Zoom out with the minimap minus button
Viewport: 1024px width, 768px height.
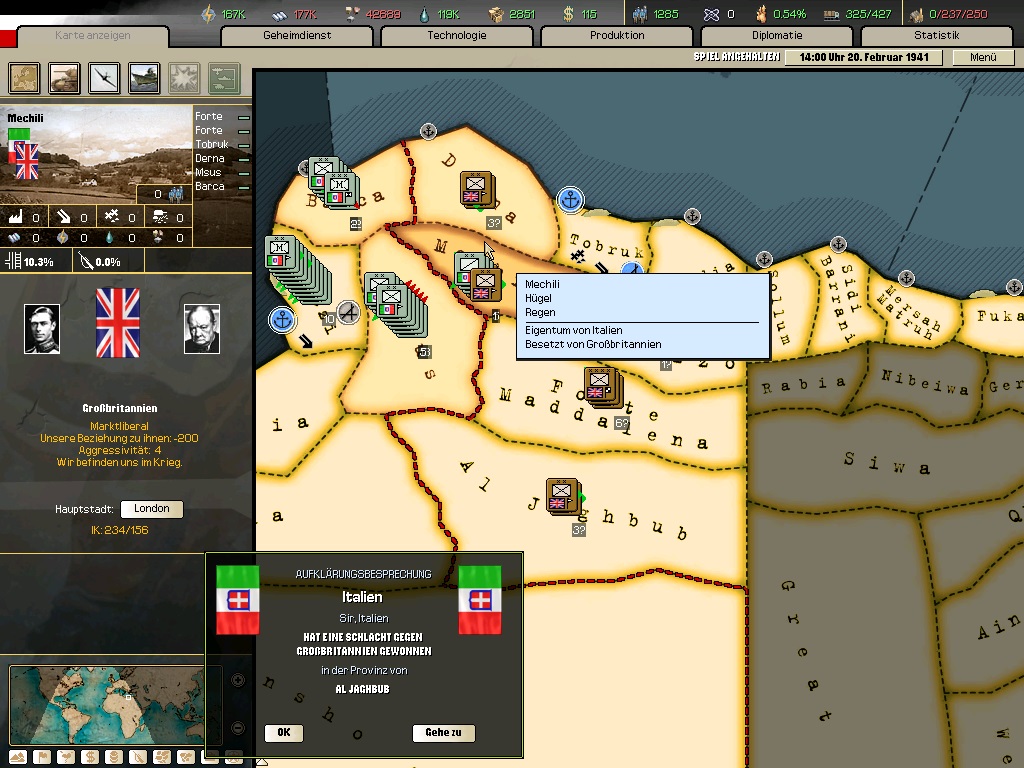[237, 728]
